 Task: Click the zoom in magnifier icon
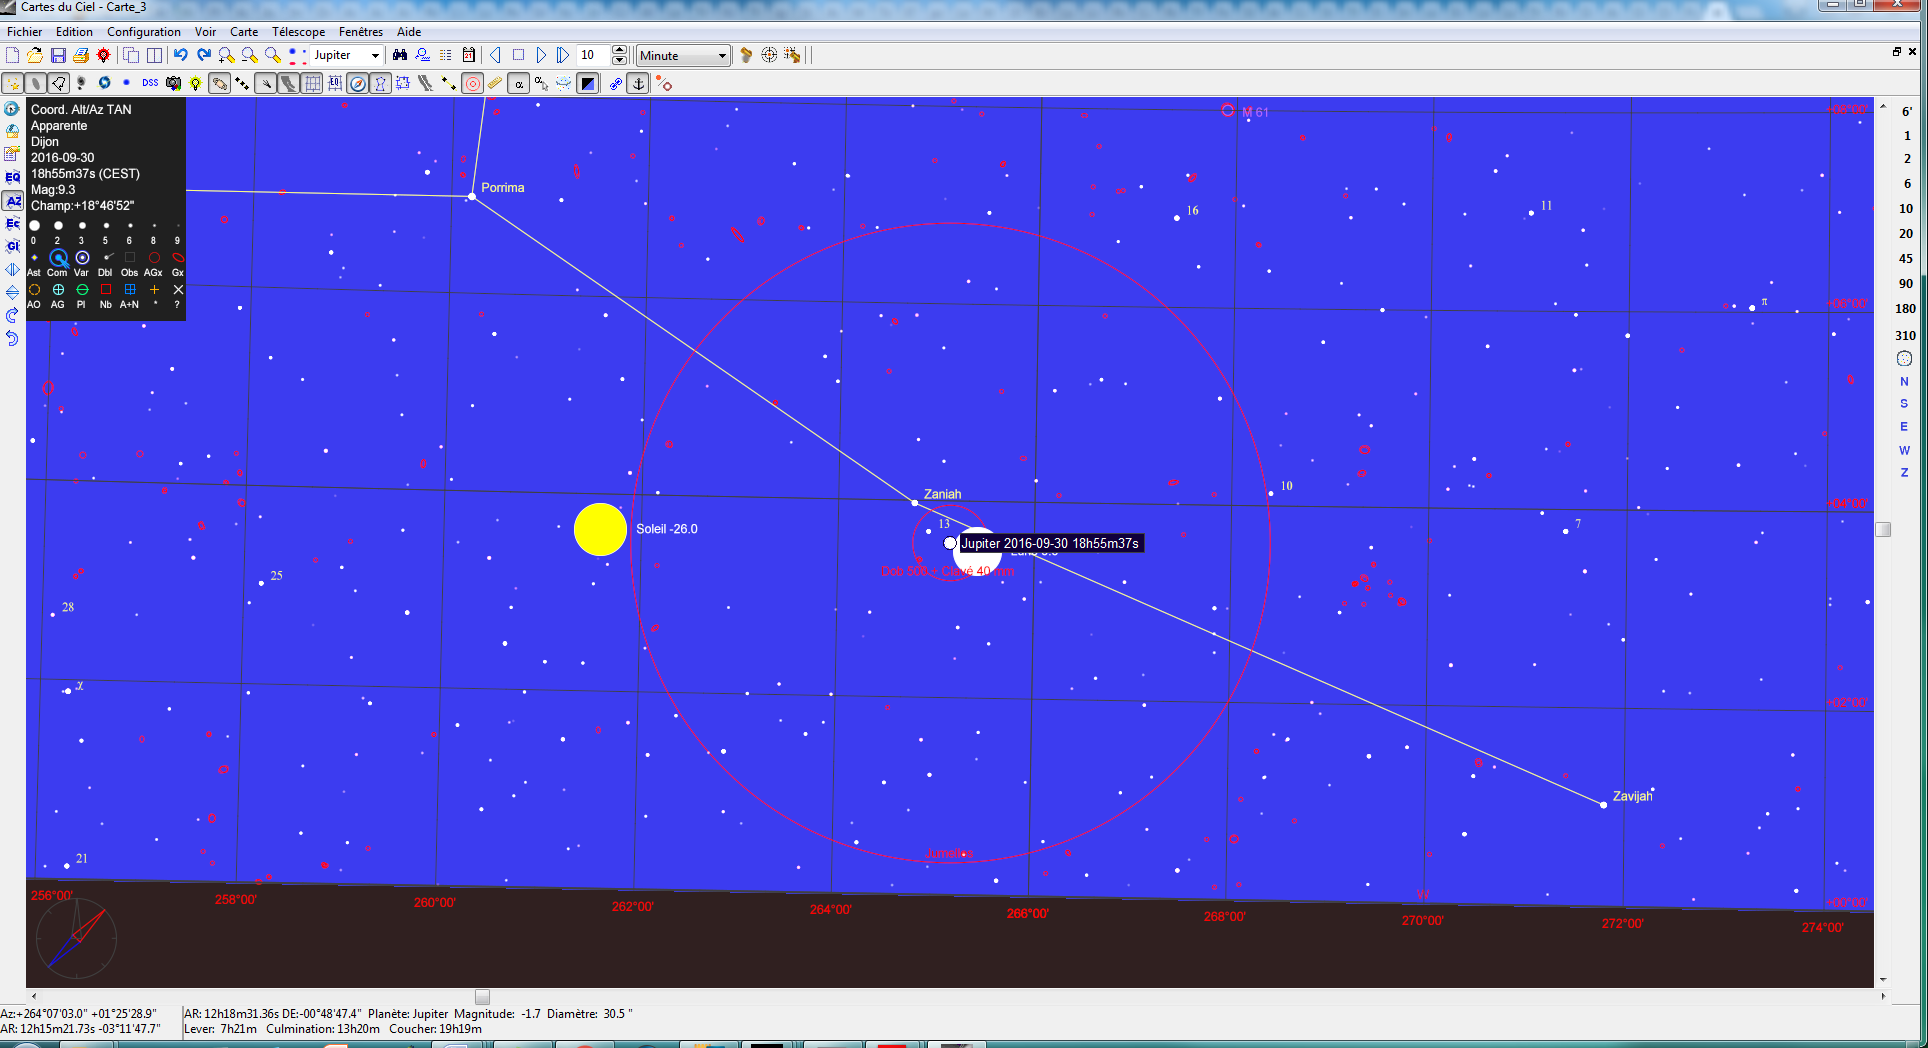click(227, 55)
